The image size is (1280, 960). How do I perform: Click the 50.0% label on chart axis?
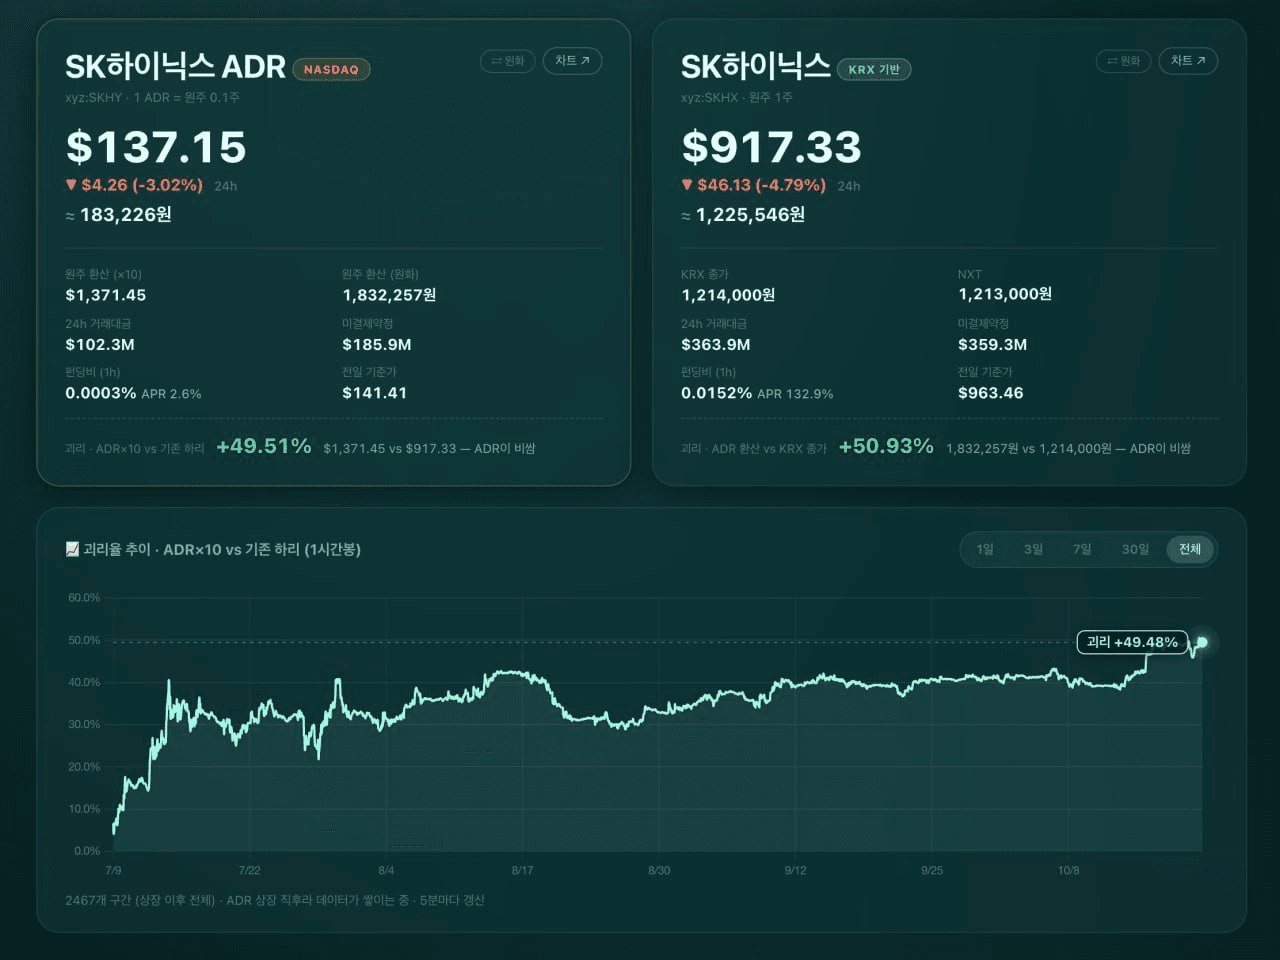click(x=84, y=640)
